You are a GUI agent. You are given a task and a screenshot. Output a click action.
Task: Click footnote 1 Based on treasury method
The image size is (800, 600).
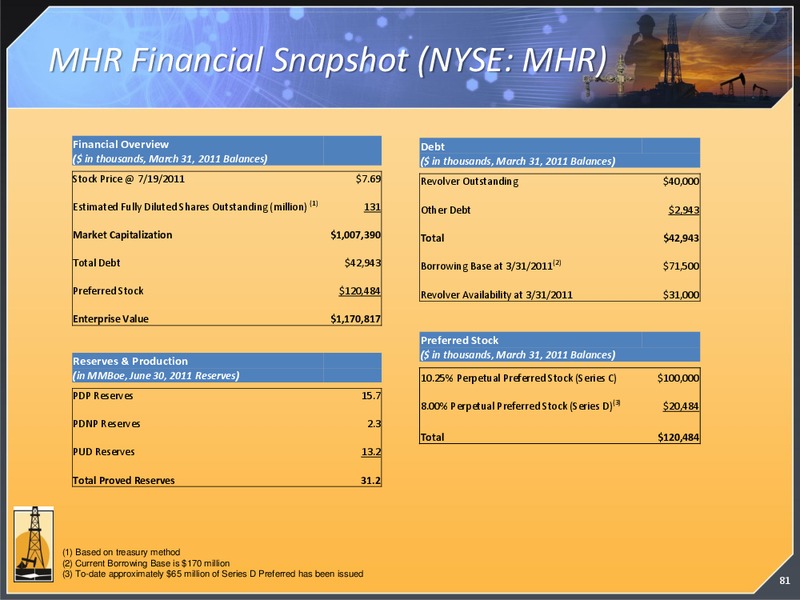tap(121, 552)
